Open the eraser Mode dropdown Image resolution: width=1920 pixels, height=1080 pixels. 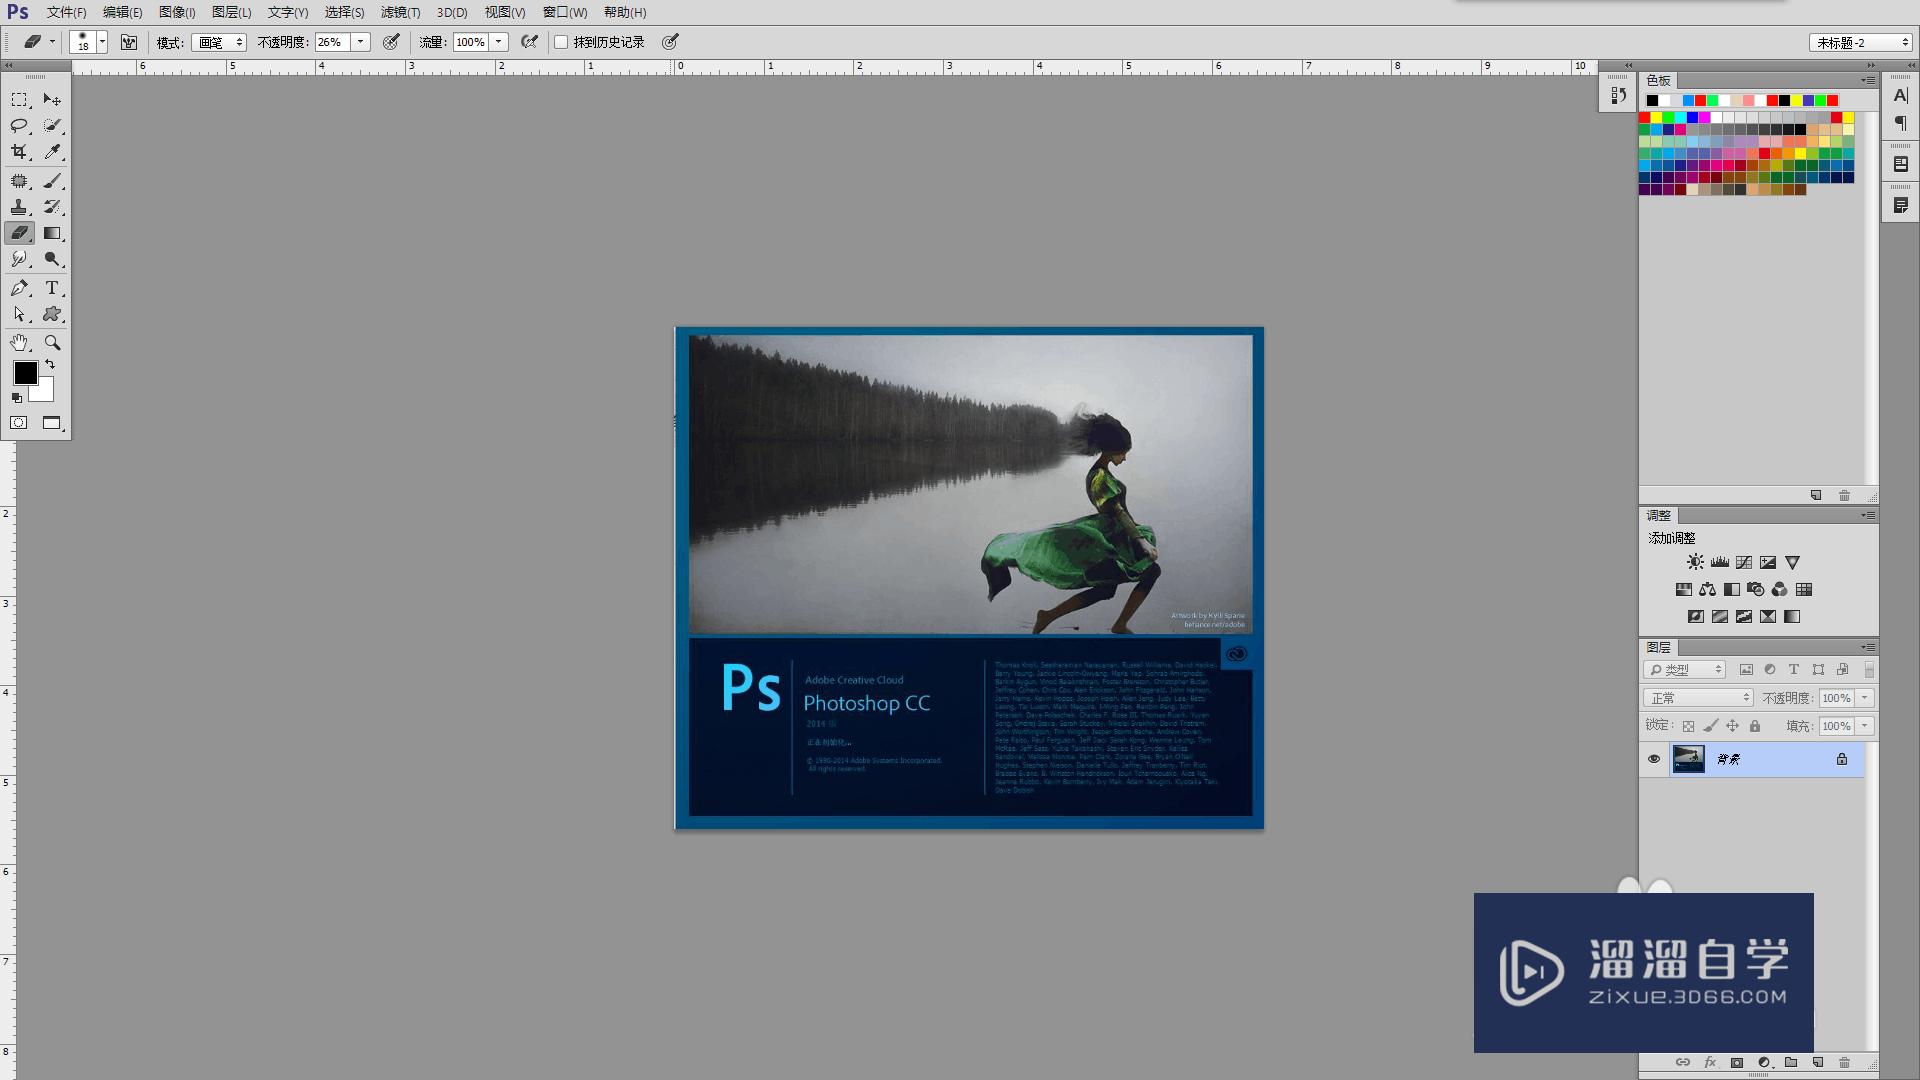219,42
